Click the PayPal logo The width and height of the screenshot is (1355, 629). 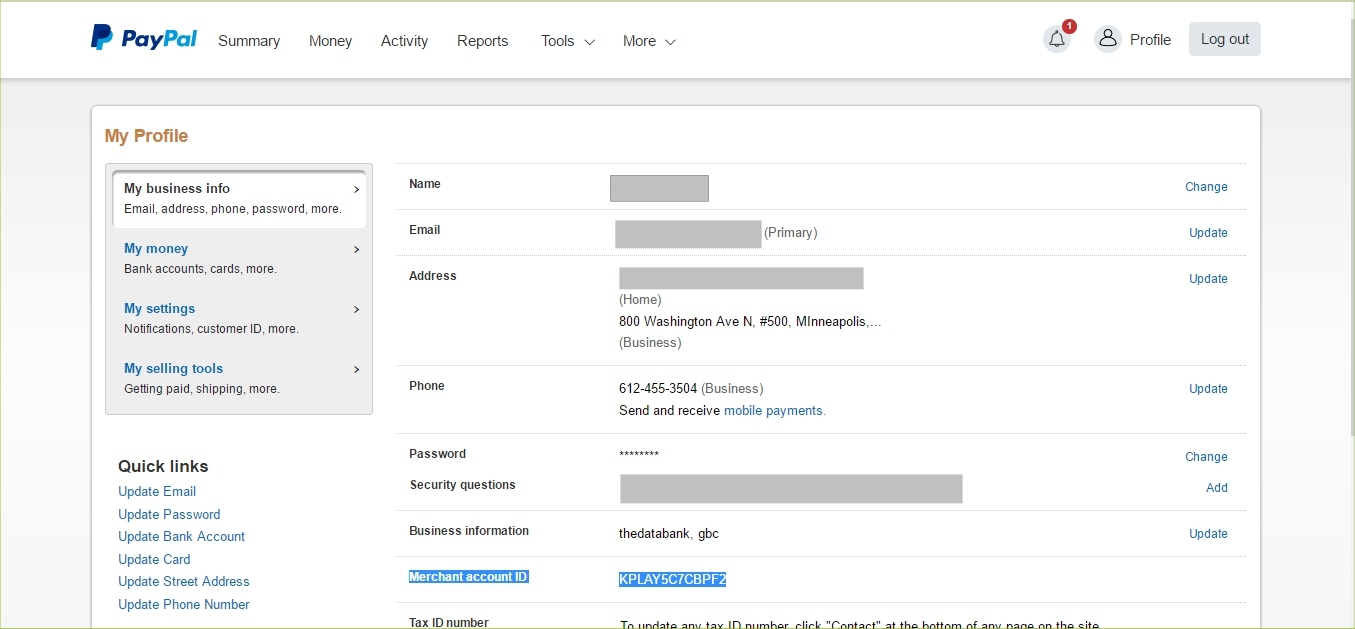click(x=144, y=38)
